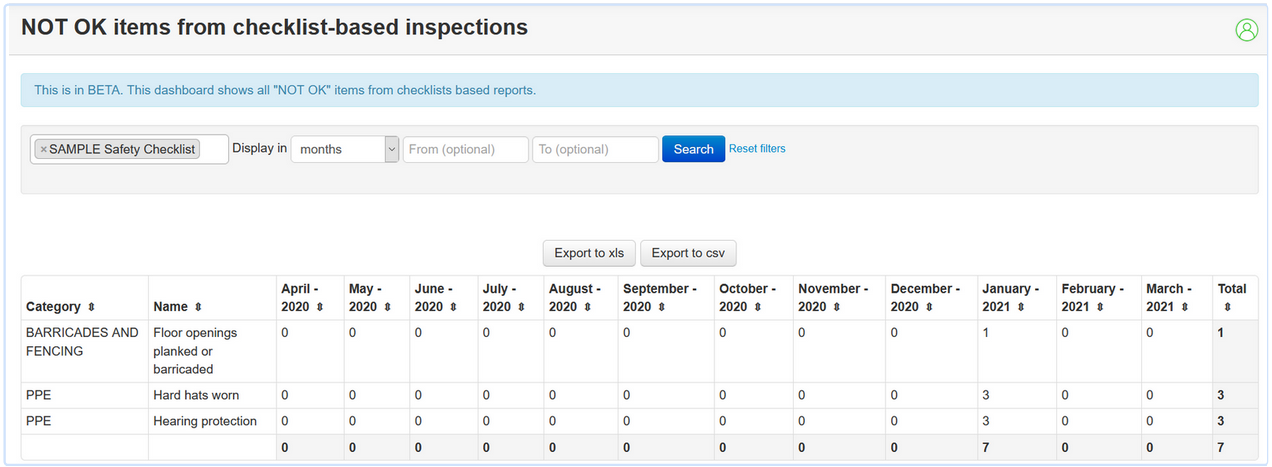Export the table to csv
1272x467 pixels.
click(x=688, y=253)
